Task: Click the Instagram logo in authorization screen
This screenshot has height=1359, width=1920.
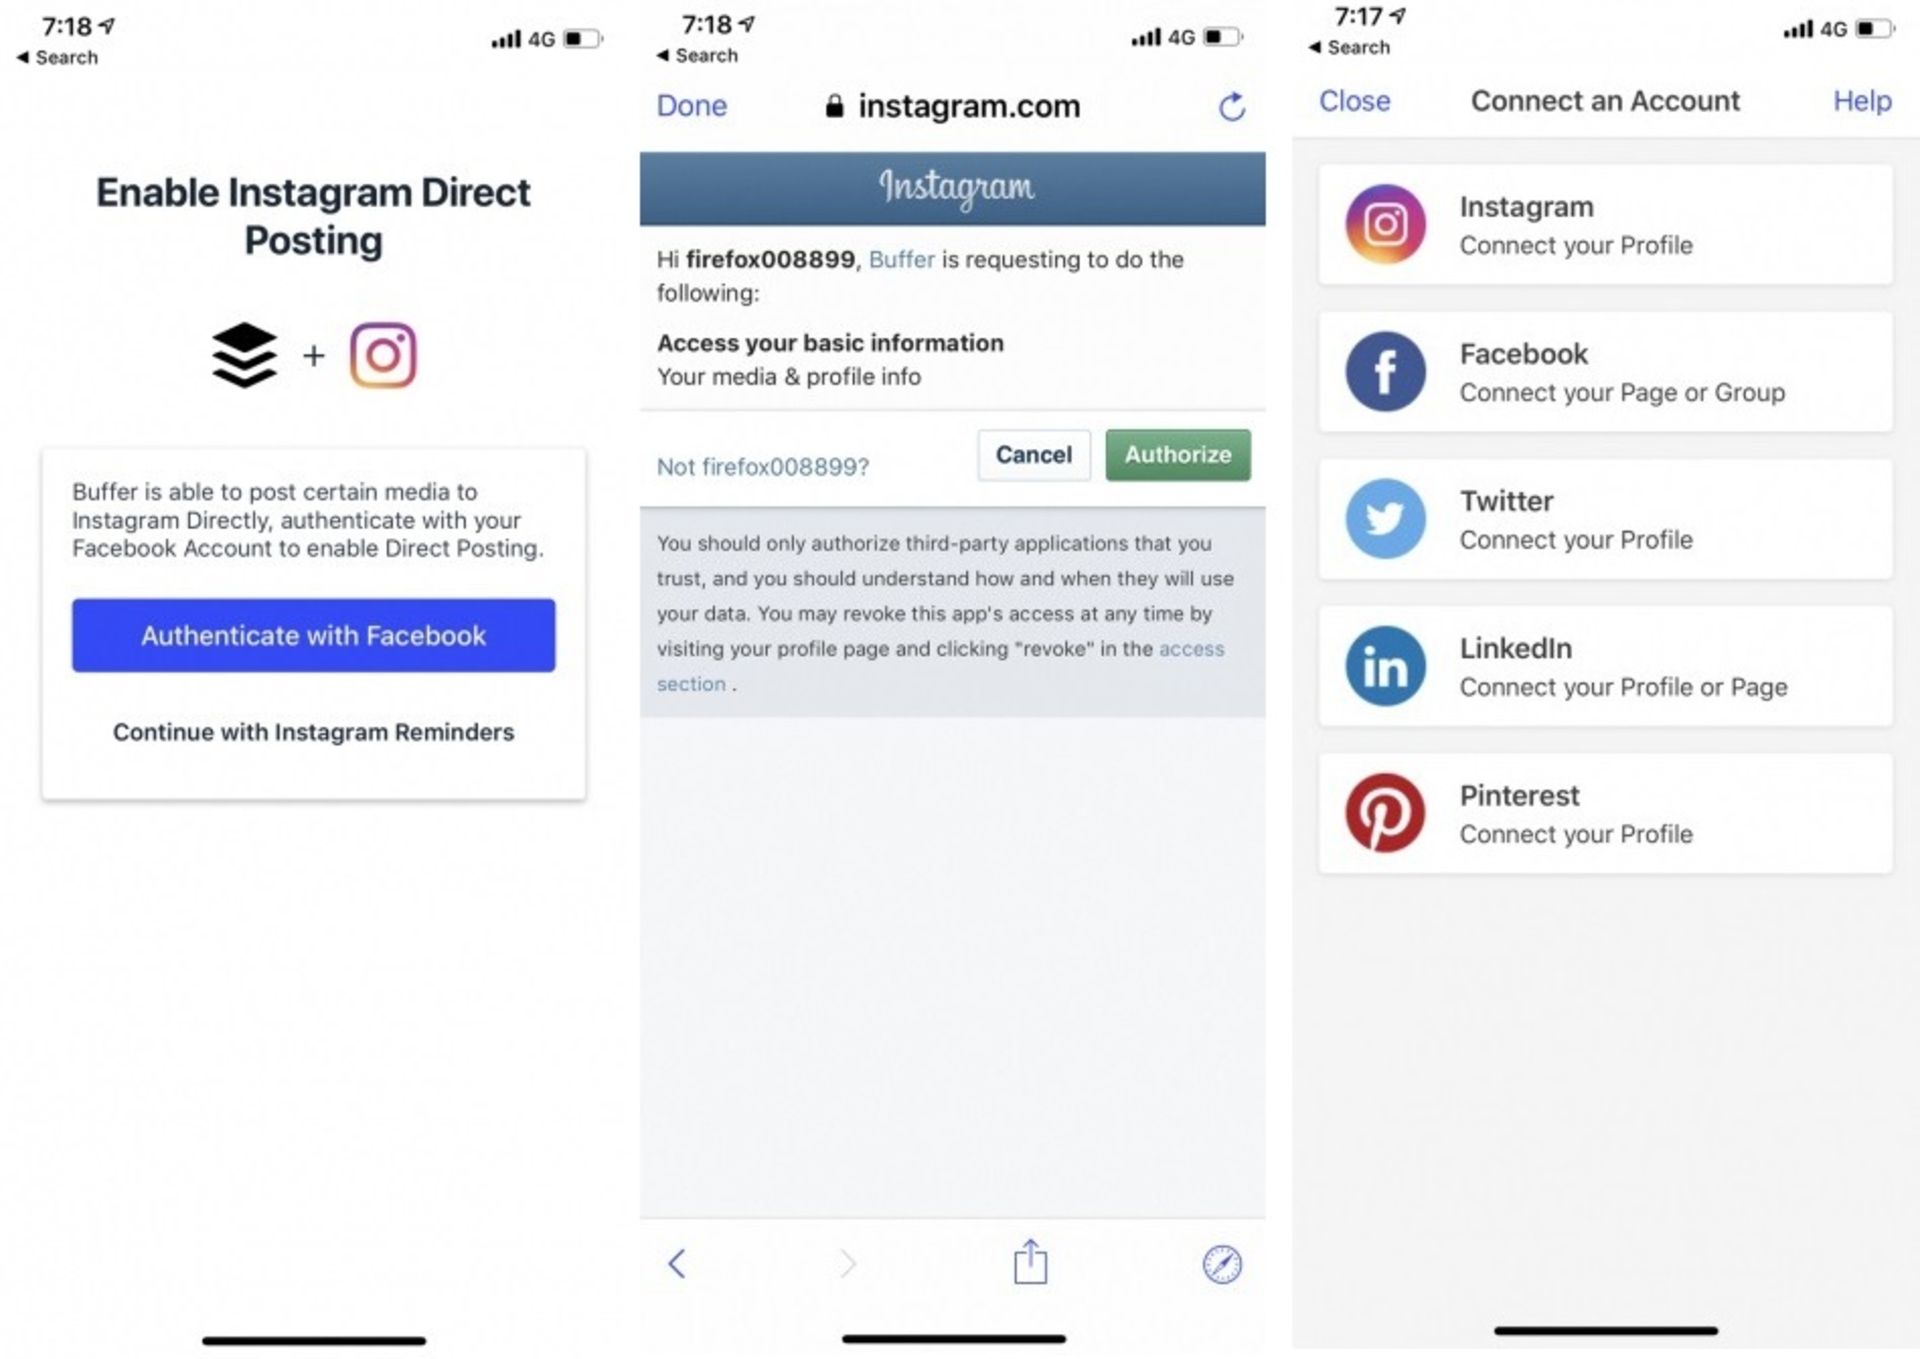Action: 960,175
